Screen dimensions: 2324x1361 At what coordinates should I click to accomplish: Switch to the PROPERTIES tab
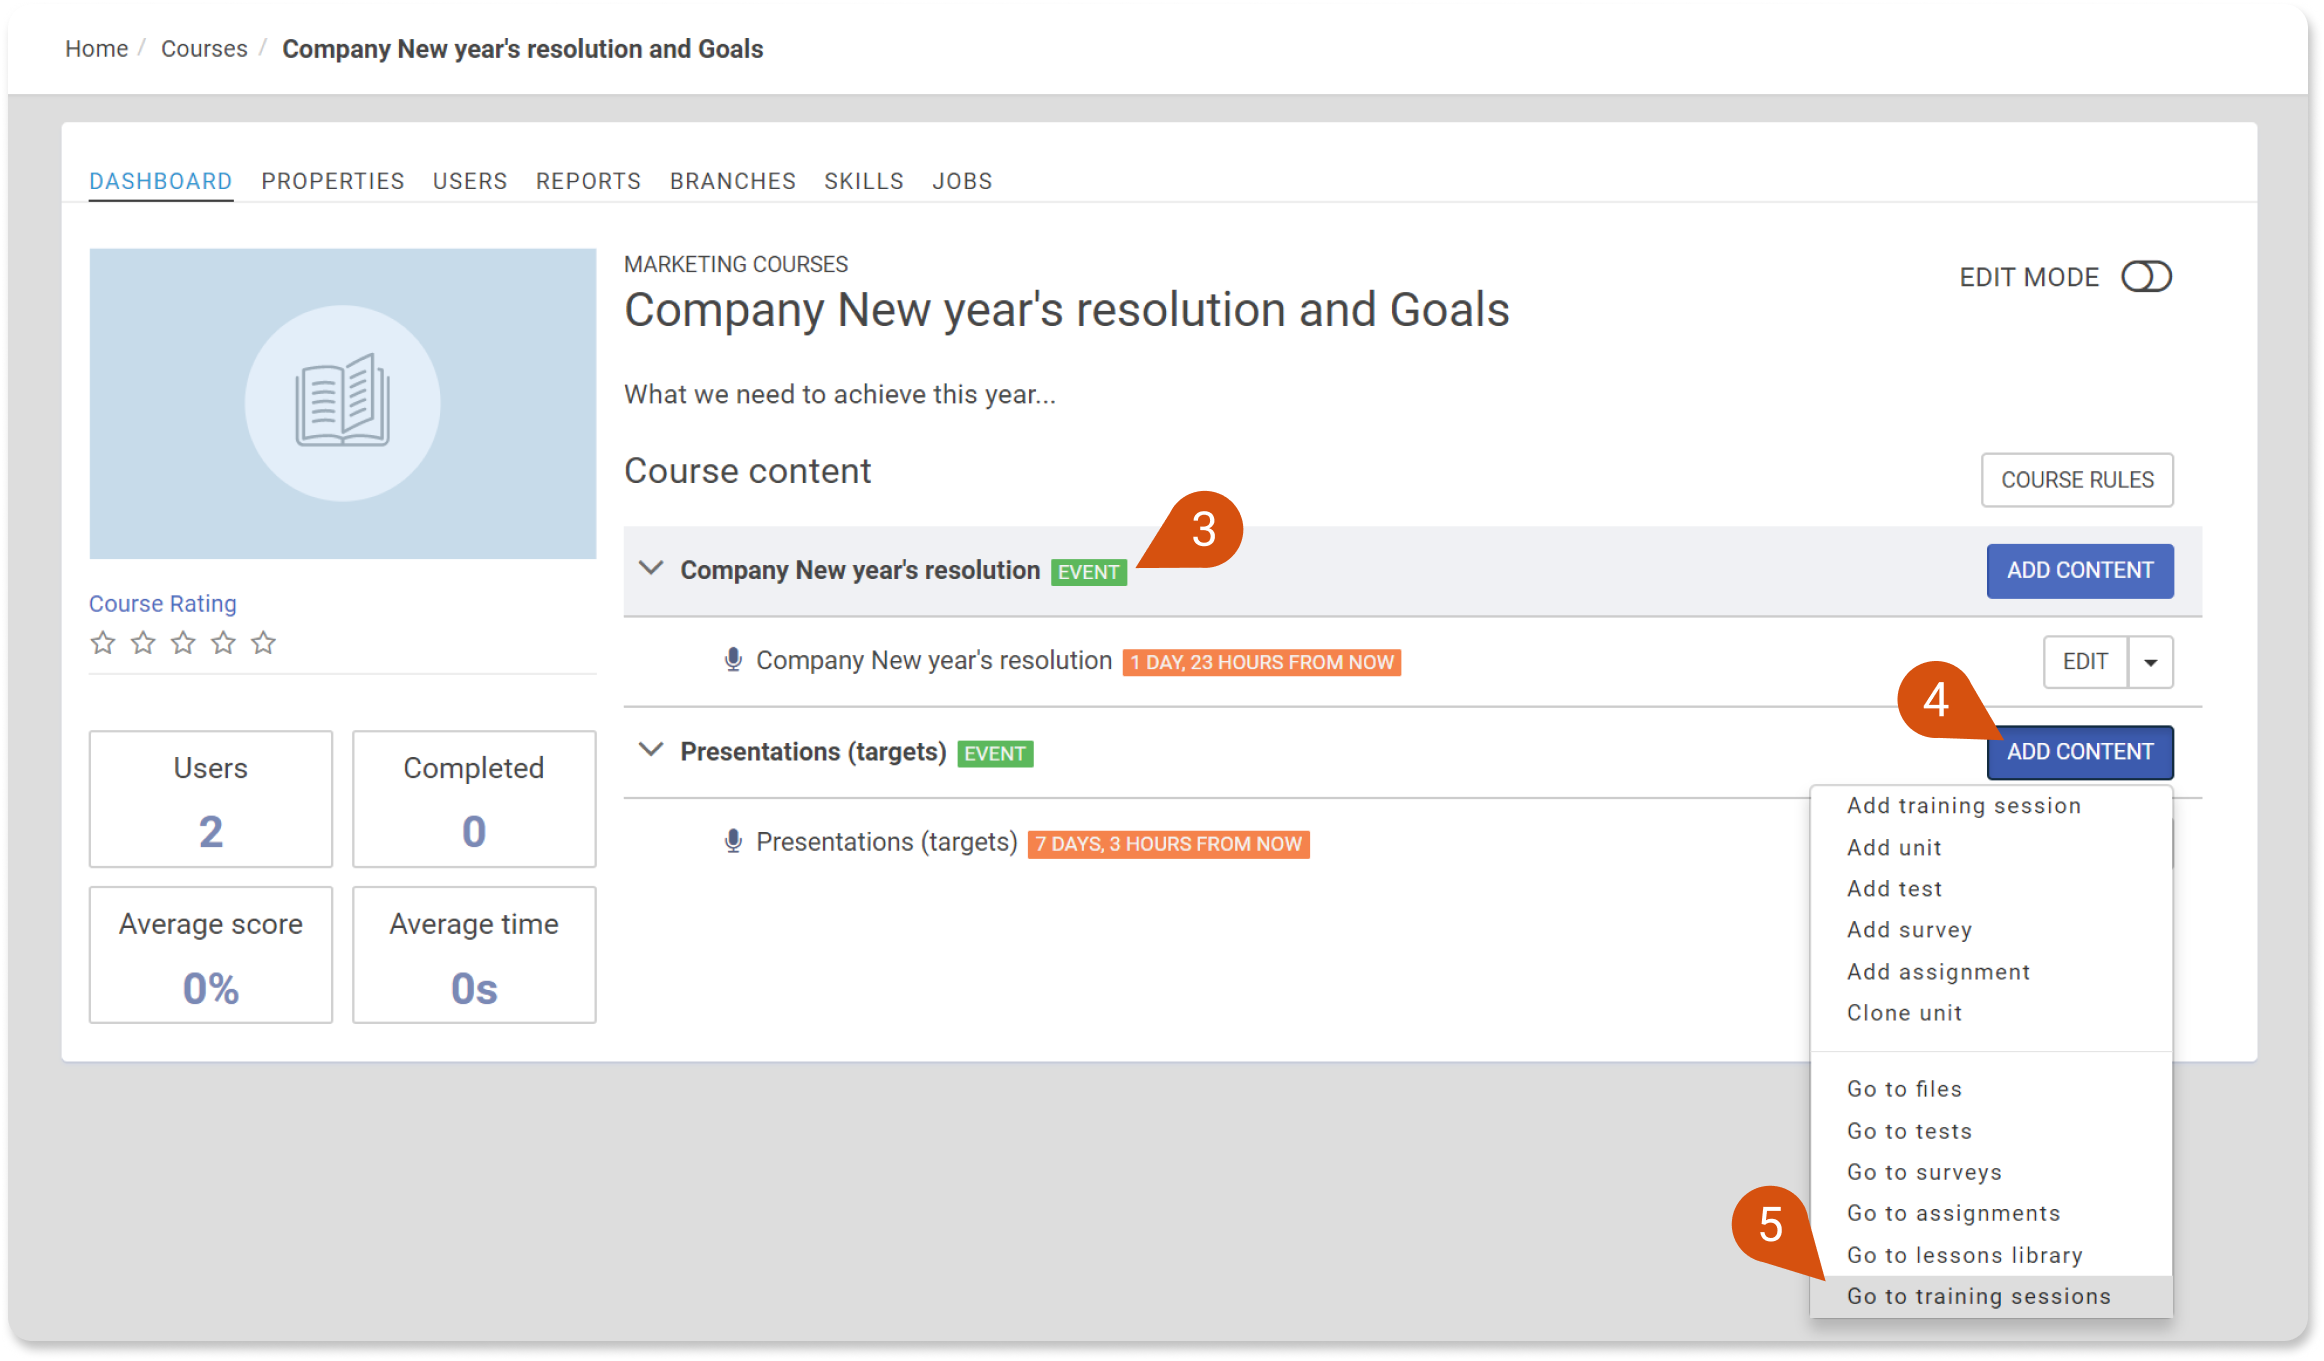pyautogui.click(x=333, y=181)
